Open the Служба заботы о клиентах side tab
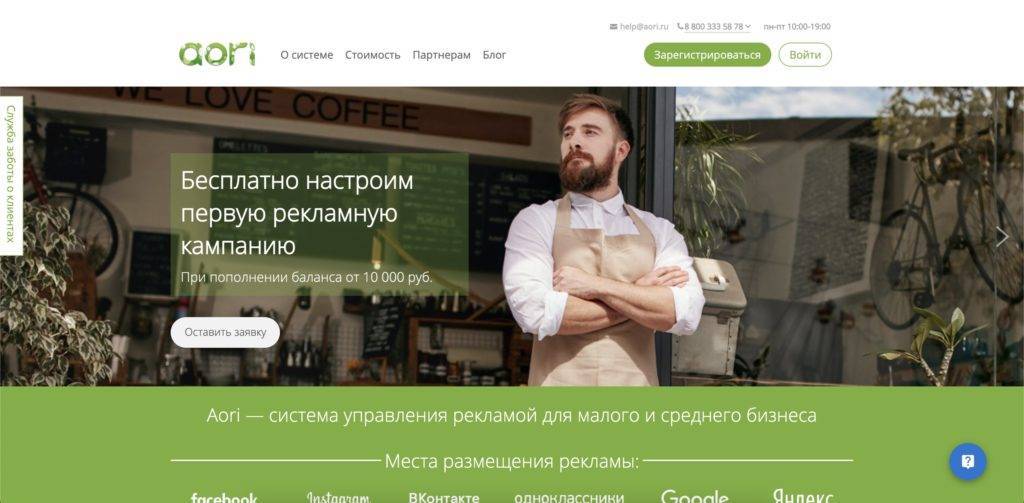Viewport: 1024px width, 503px height. [11, 176]
